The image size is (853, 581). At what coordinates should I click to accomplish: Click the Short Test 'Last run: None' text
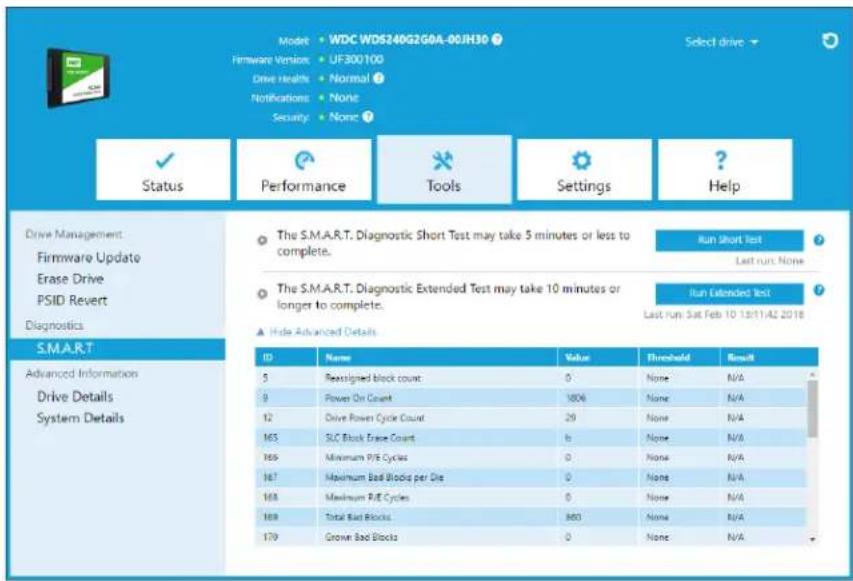click(x=769, y=261)
